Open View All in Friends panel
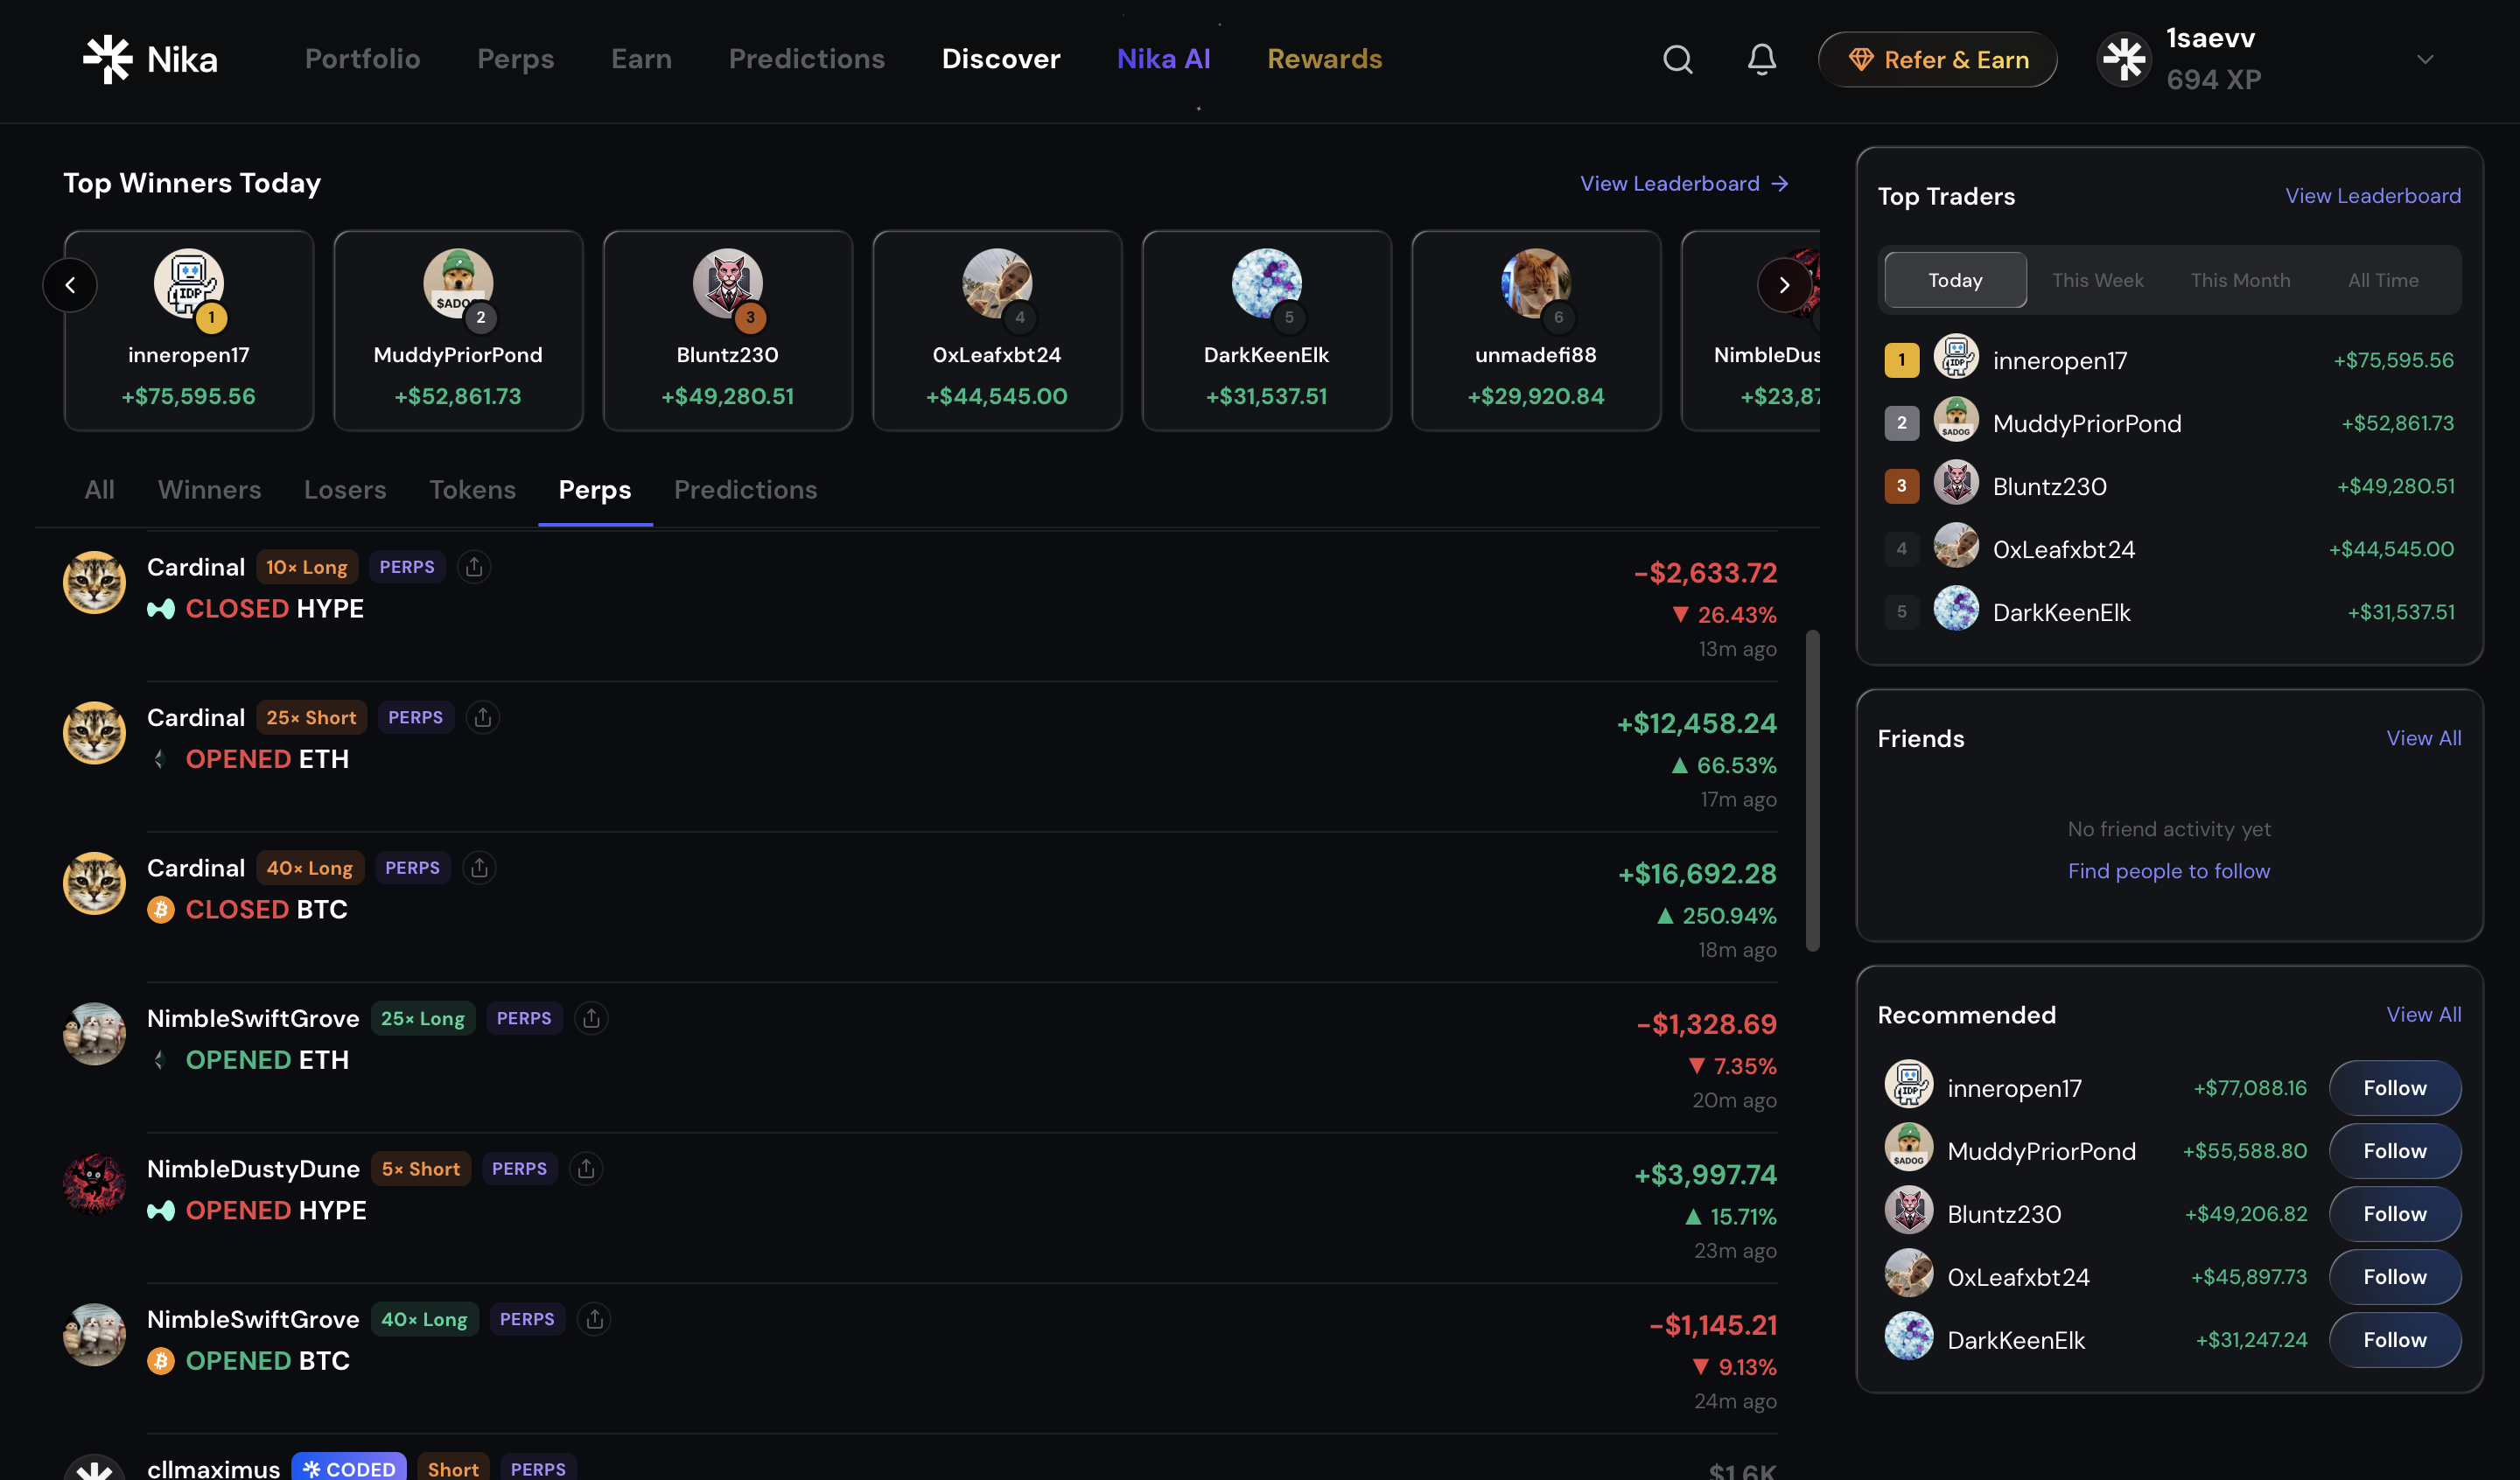 tap(2423, 738)
